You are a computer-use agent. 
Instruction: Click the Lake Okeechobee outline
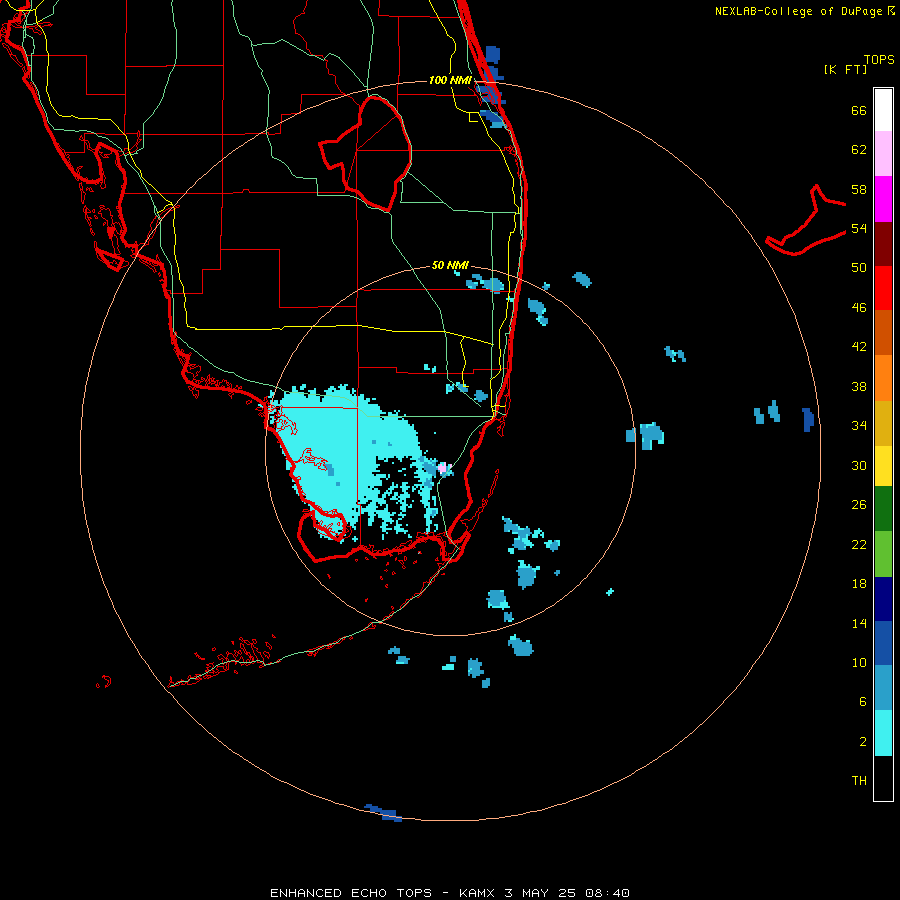[x=365, y=154]
